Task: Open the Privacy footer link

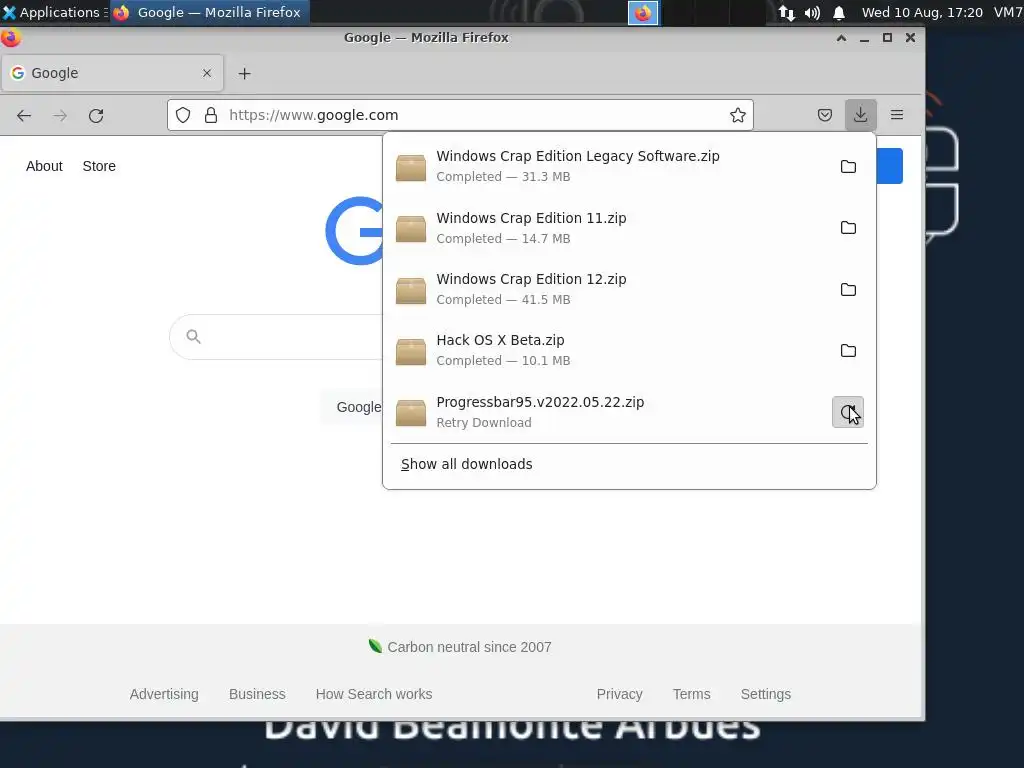Action: (620, 694)
